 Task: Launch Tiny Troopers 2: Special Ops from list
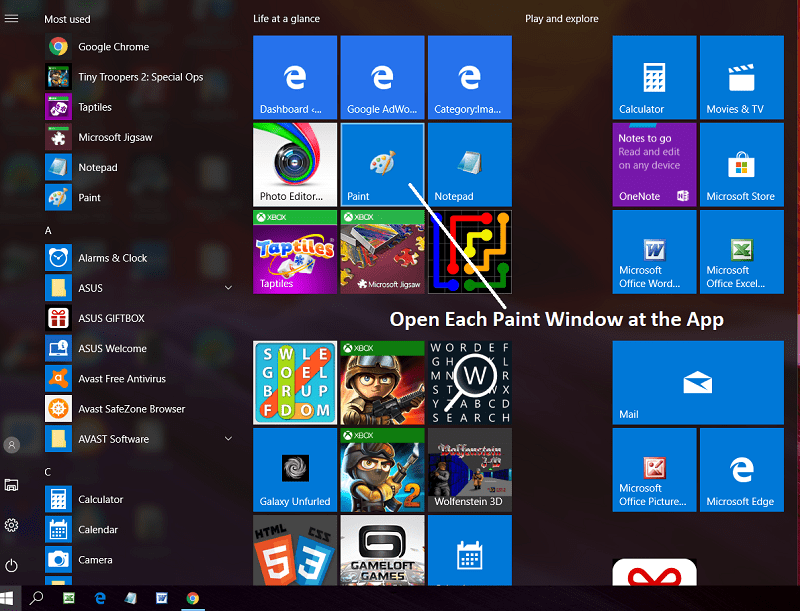(x=138, y=77)
